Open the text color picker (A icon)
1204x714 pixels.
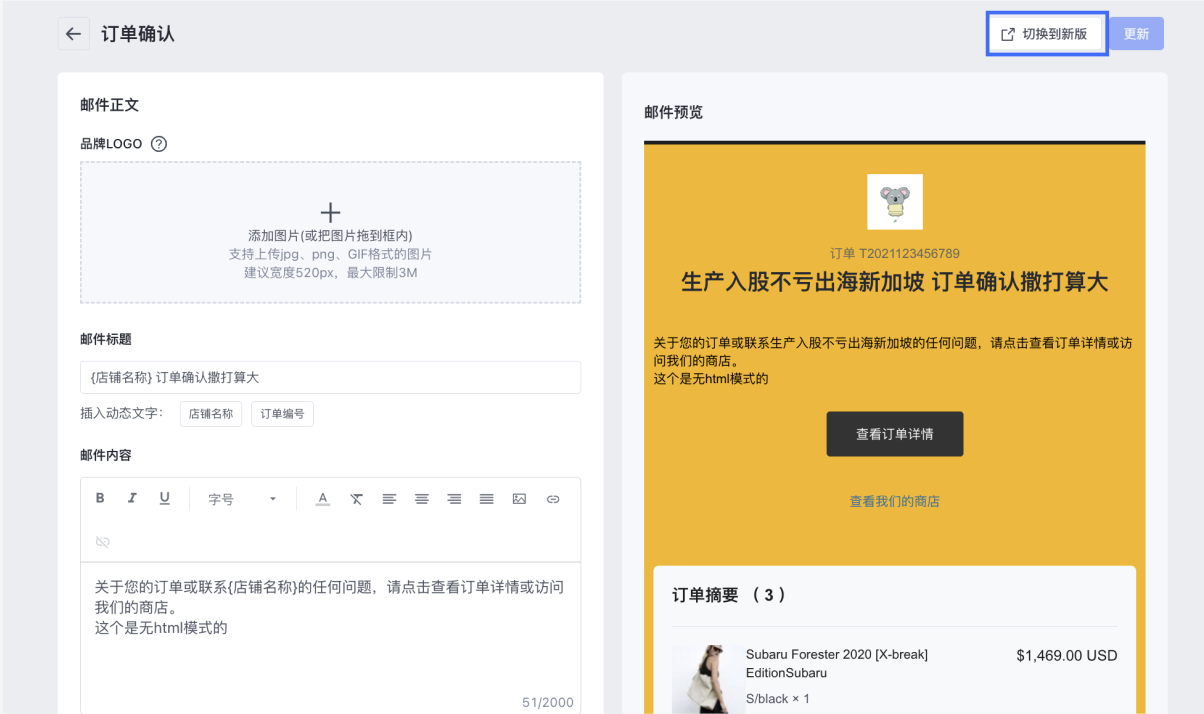[x=322, y=499]
